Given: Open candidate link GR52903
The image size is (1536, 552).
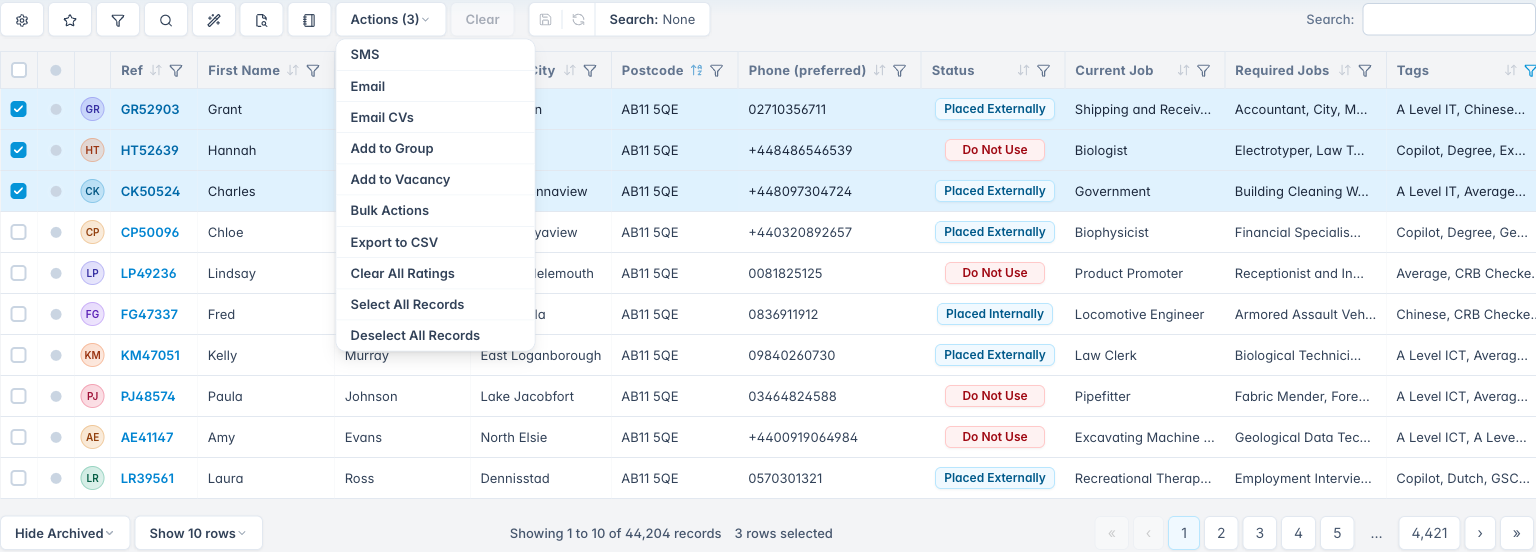Looking at the screenshot, I should [150, 109].
